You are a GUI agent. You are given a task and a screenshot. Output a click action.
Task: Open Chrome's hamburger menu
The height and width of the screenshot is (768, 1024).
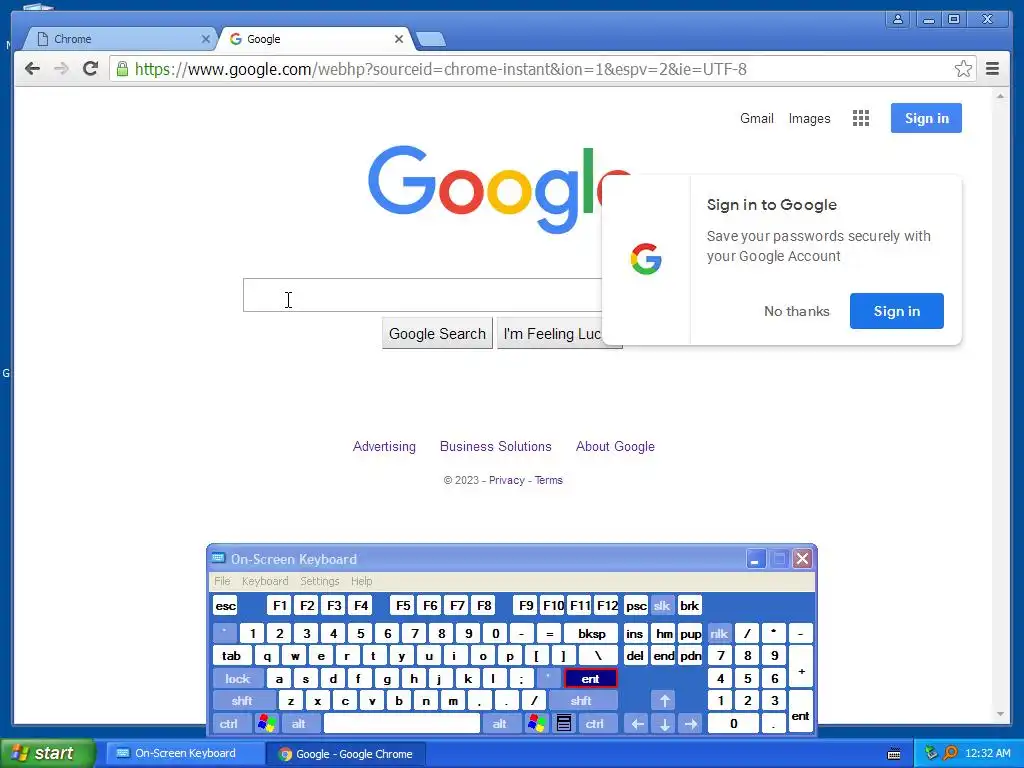992,69
